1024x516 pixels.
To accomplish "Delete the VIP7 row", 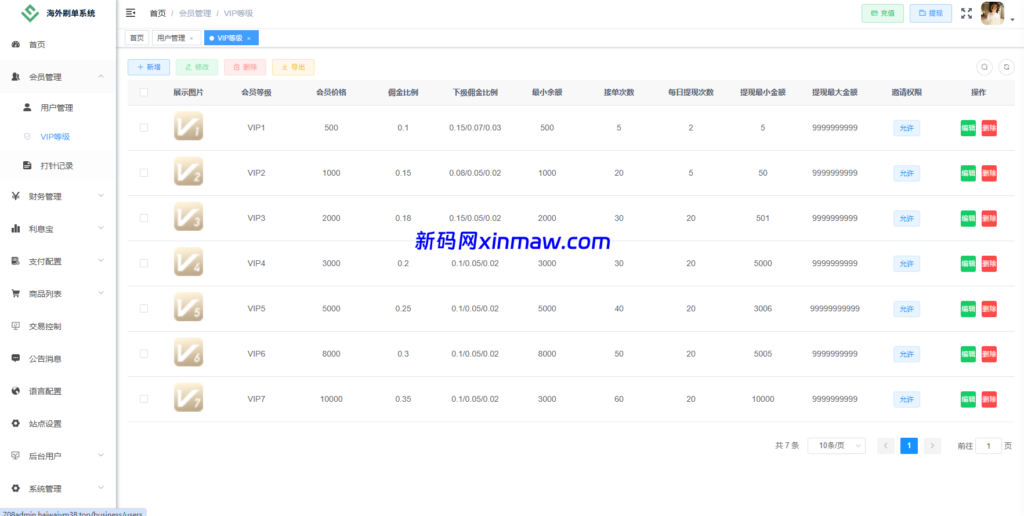I will click(989, 399).
